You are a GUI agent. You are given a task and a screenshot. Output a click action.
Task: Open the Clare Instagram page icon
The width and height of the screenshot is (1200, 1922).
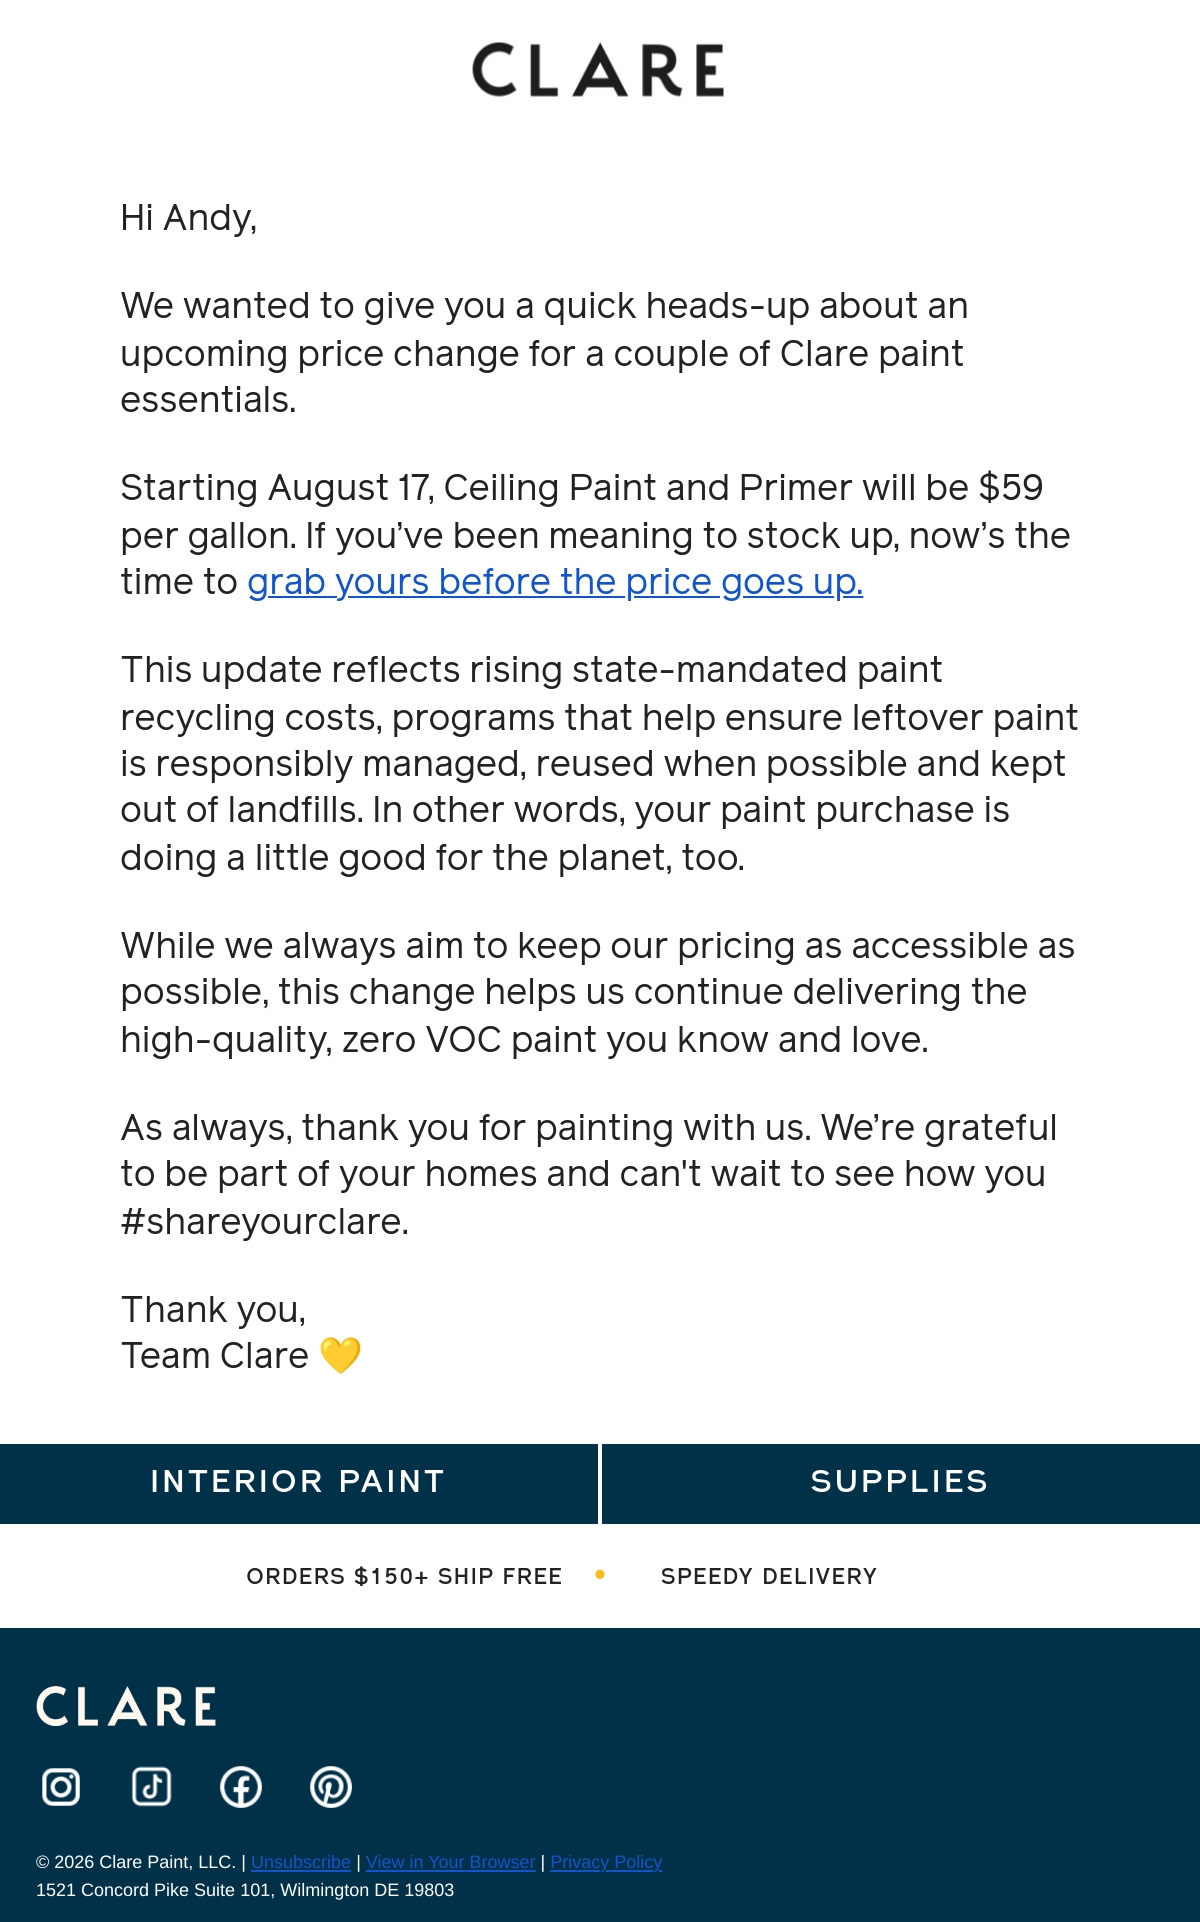point(61,1786)
